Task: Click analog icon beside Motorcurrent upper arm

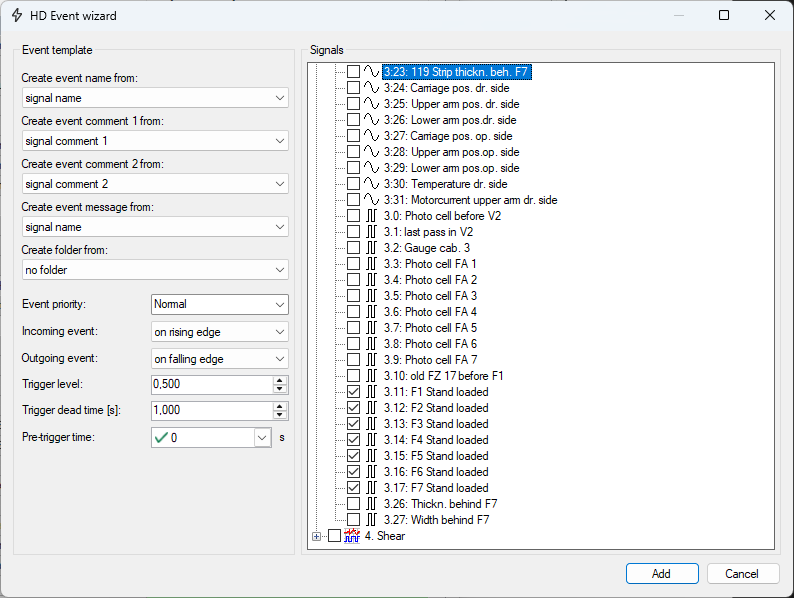Action: [371, 200]
